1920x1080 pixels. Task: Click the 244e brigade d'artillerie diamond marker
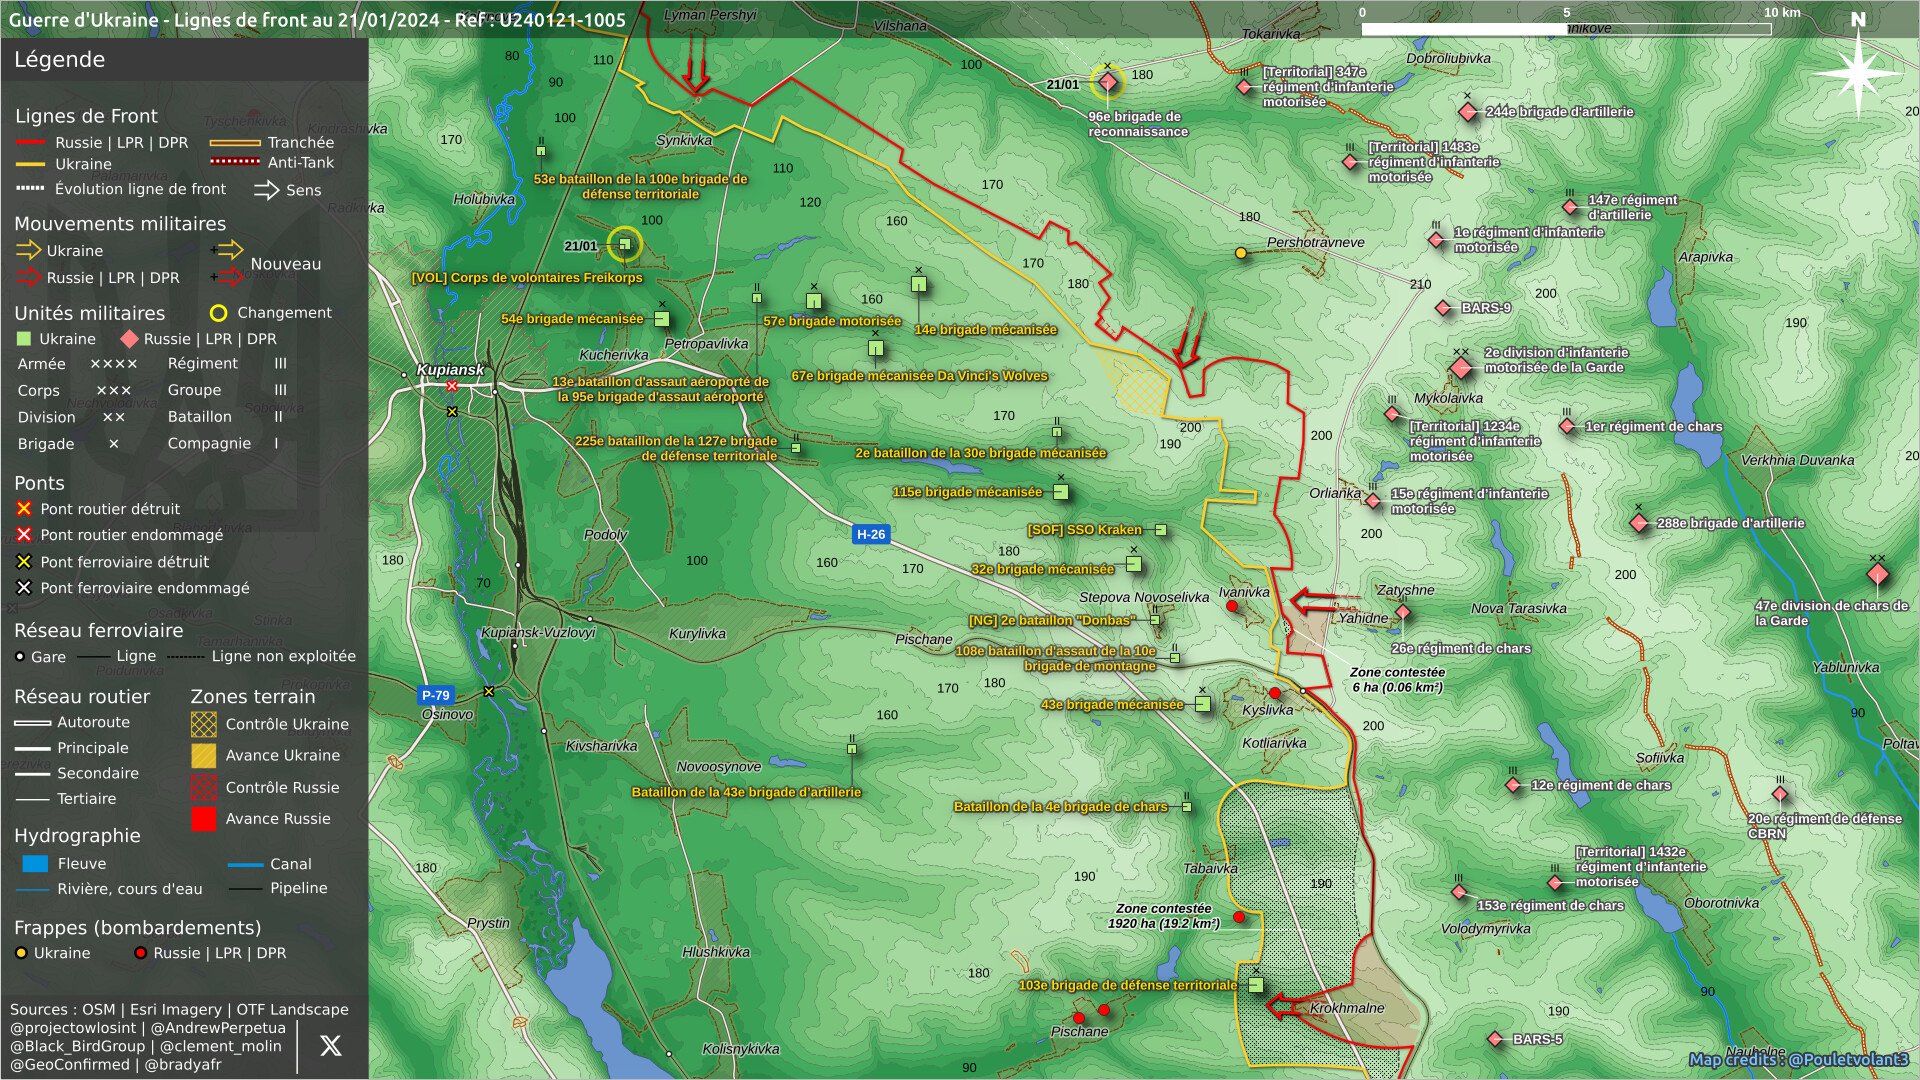1467,112
